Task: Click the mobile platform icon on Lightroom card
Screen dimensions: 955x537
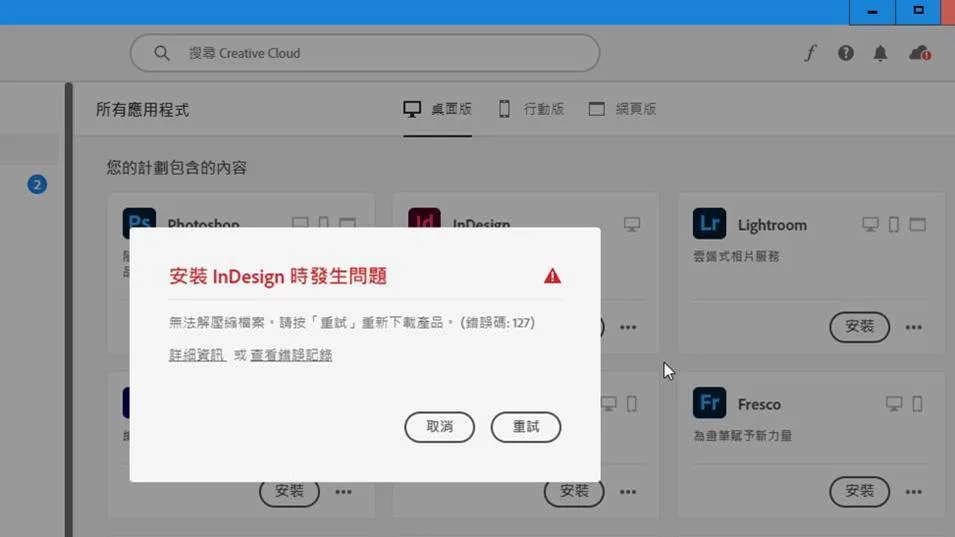Action: click(x=893, y=225)
